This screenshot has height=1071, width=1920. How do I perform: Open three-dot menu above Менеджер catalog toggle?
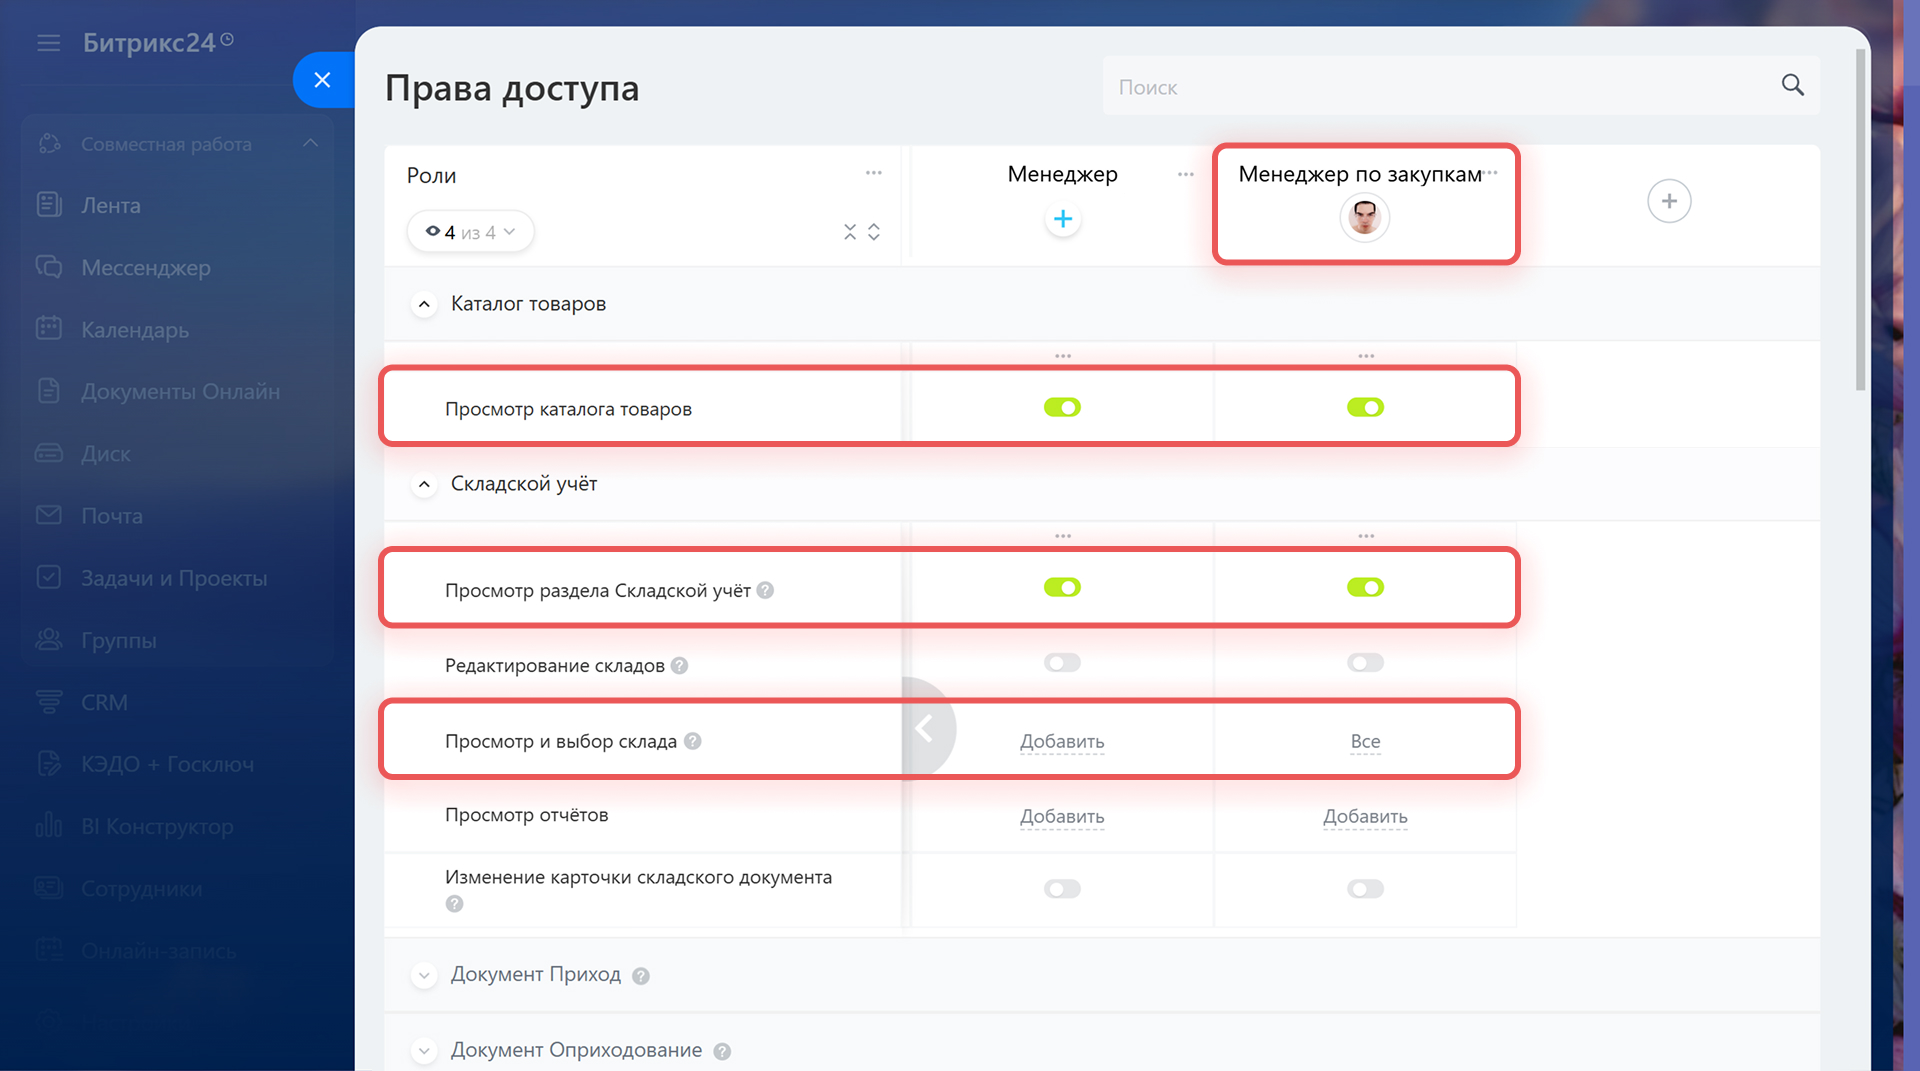[x=1063, y=356]
